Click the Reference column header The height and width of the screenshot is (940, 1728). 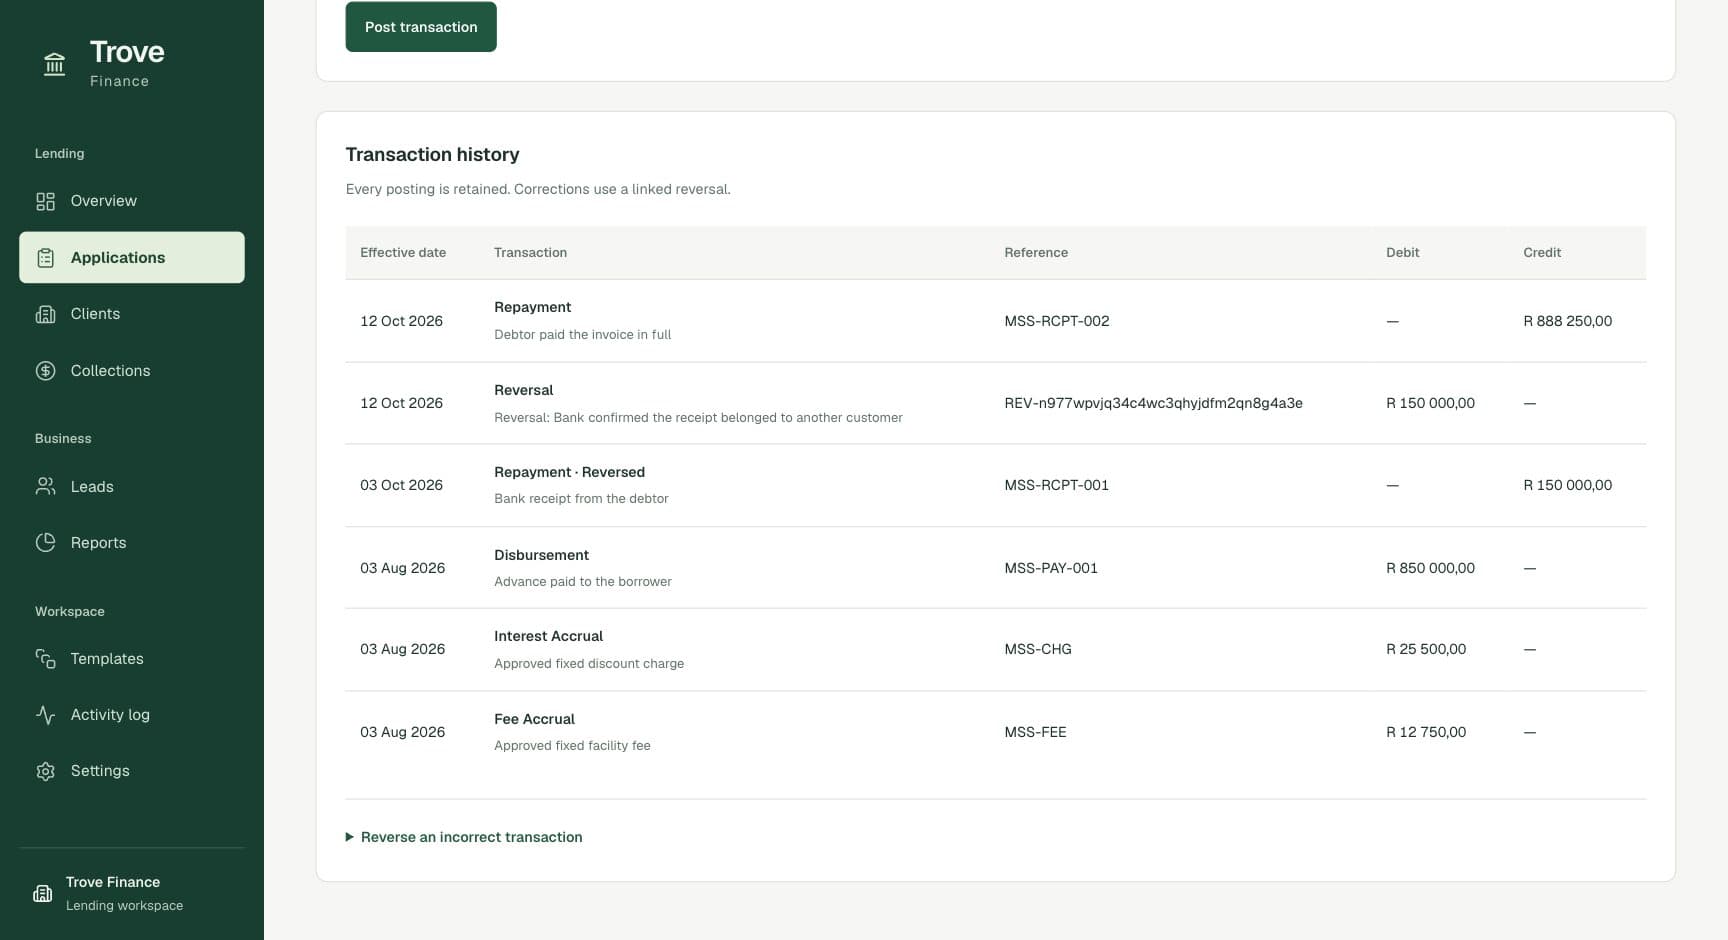1036,253
